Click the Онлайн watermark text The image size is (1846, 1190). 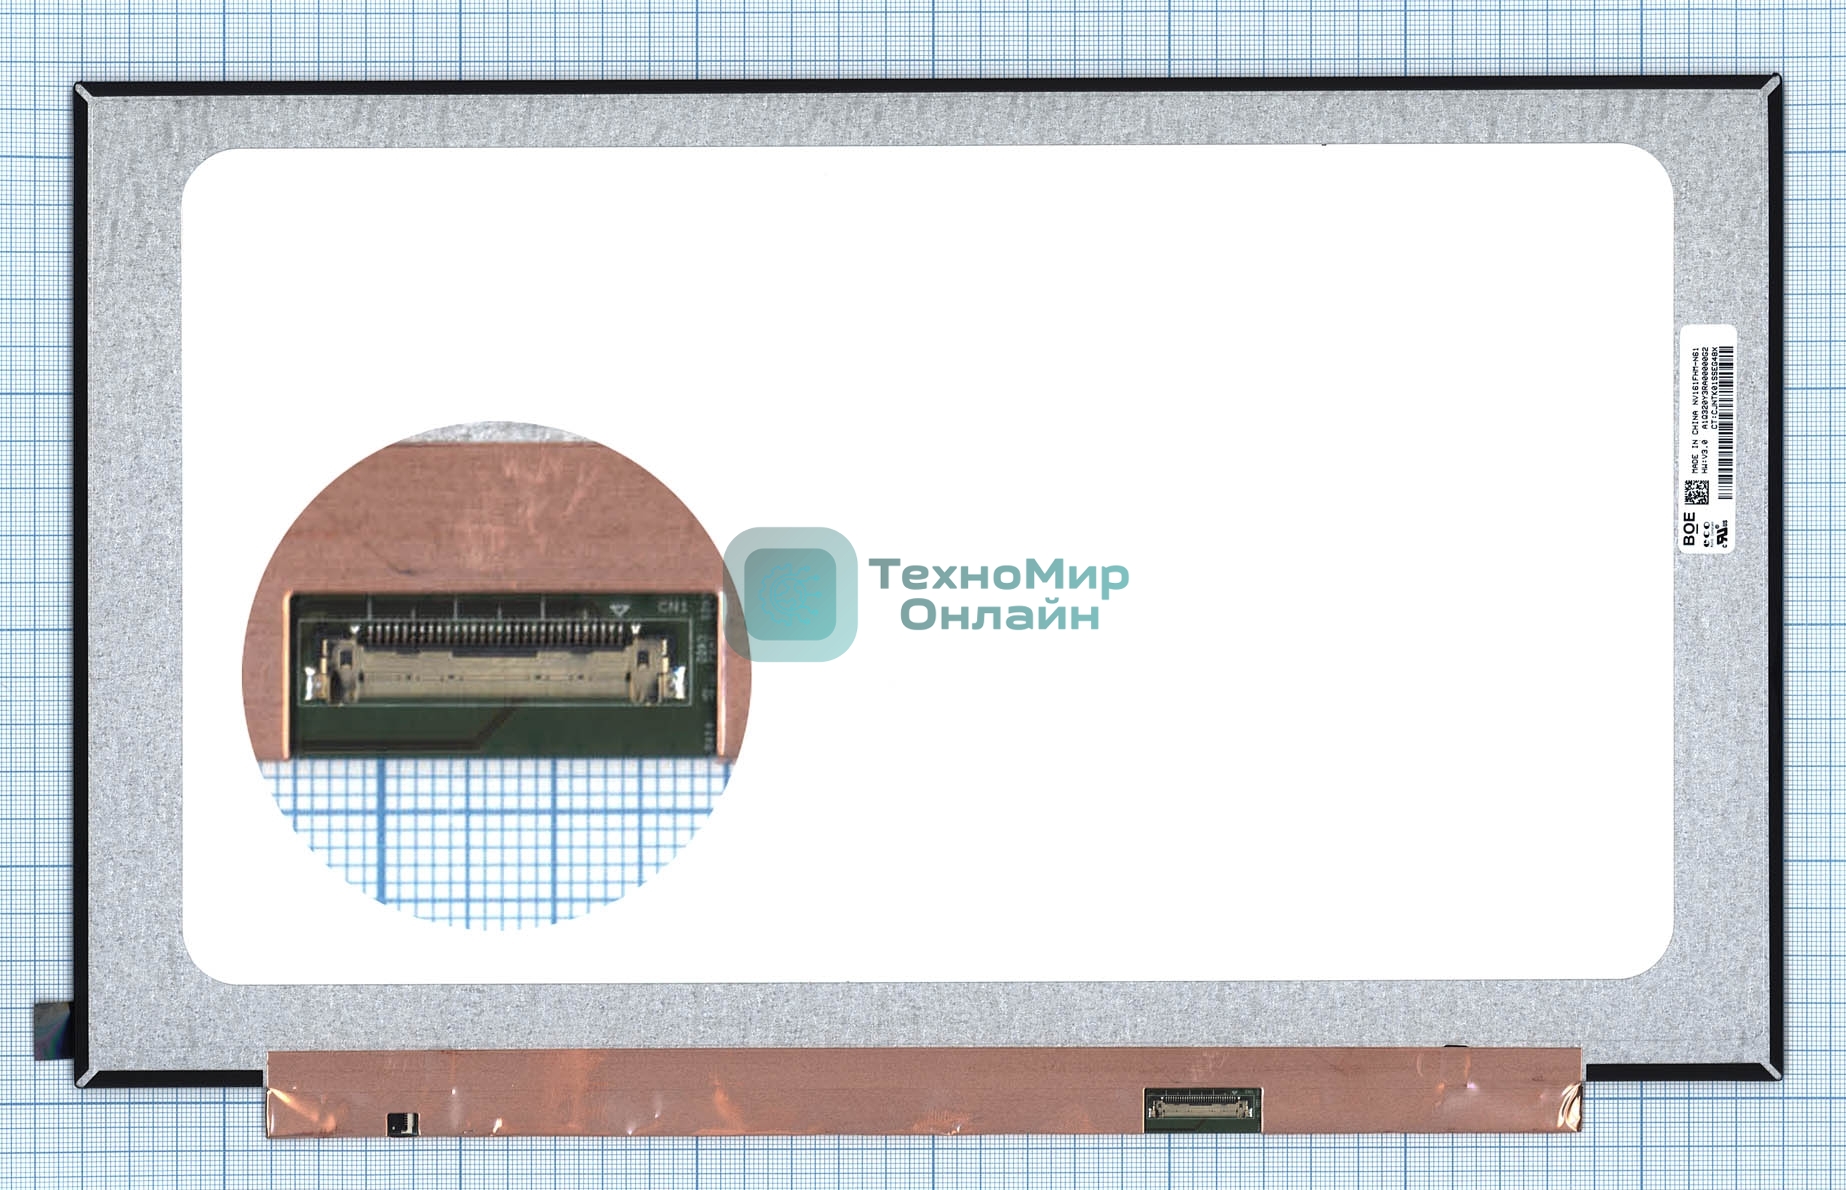point(998,615)
